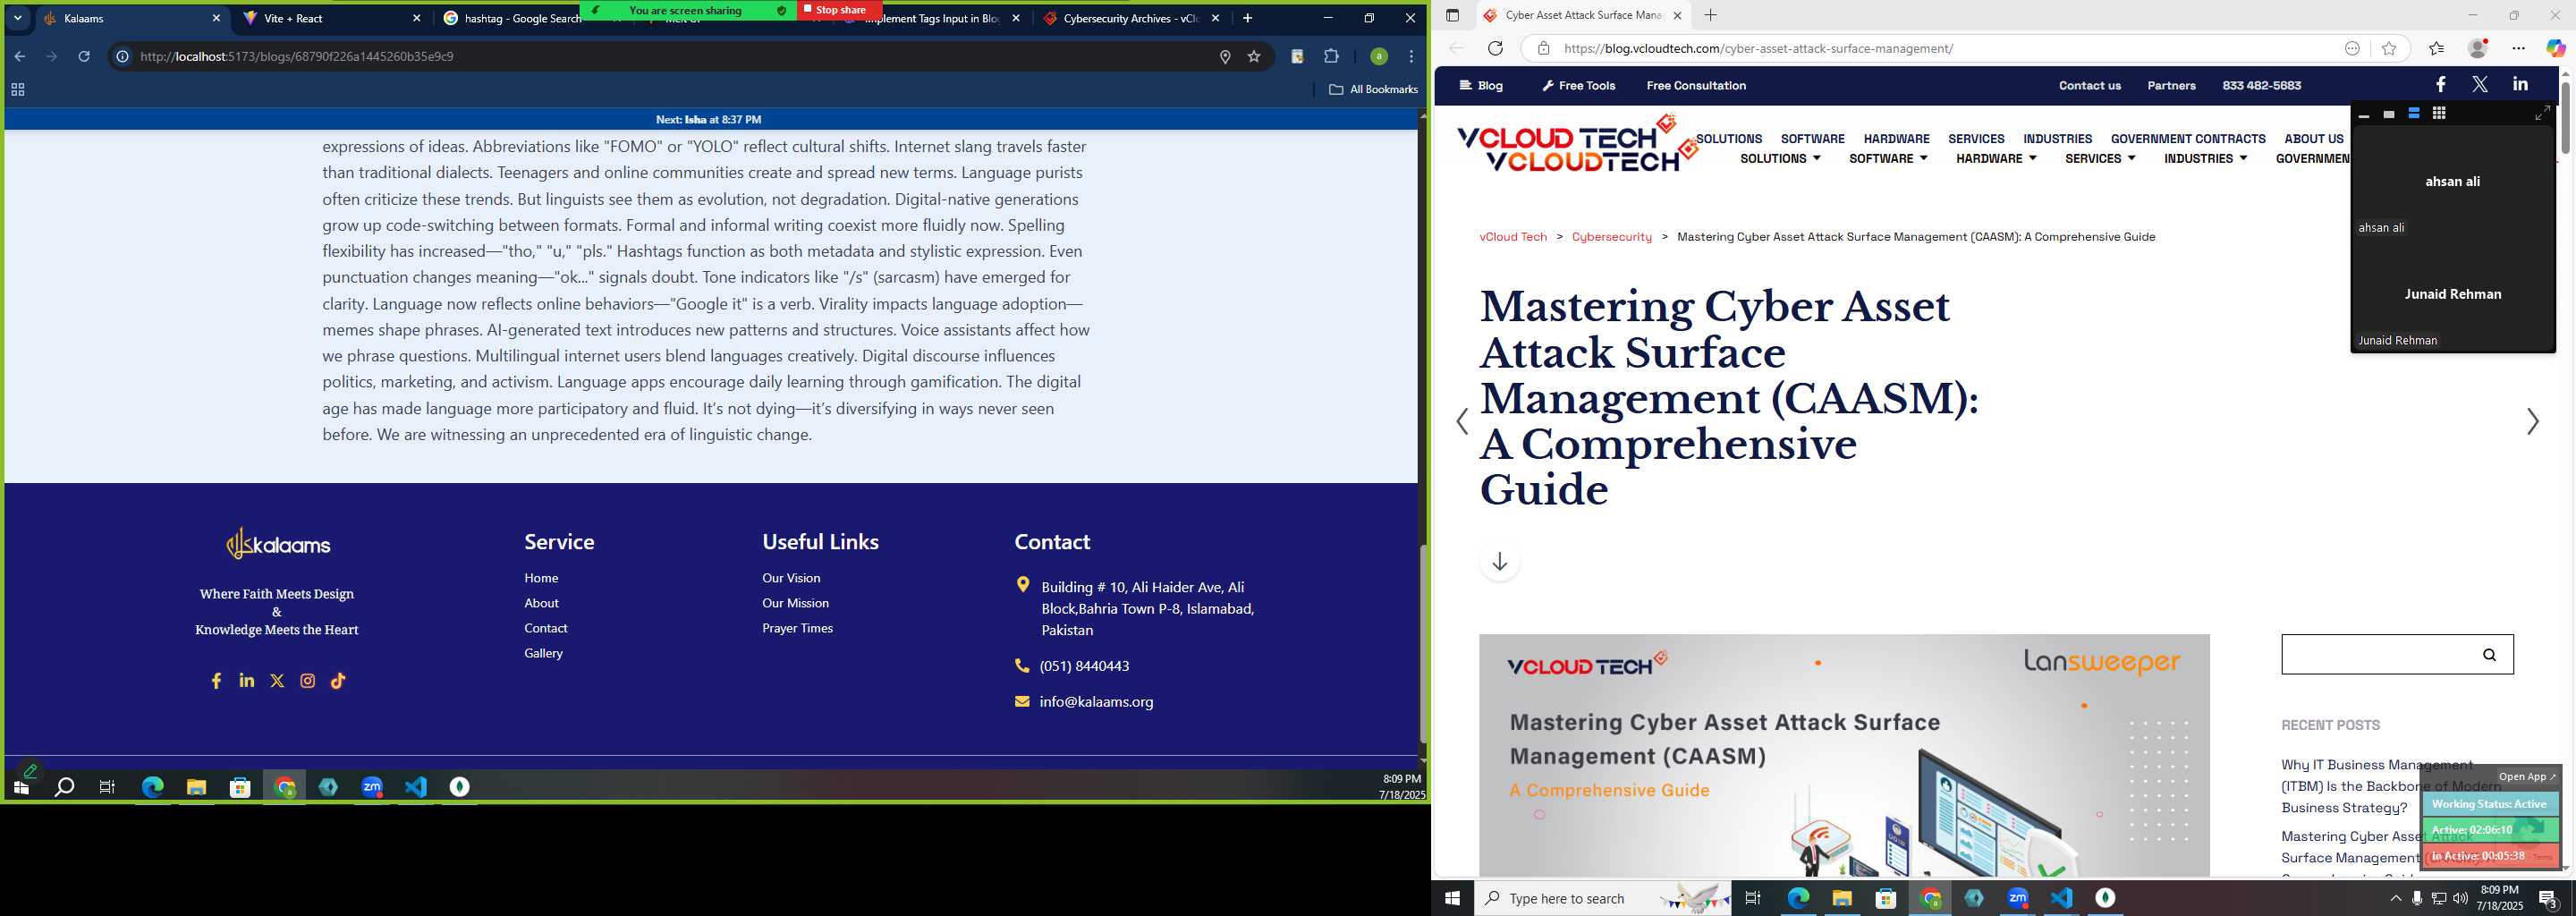Screen dimensions: 2576x916
Task: Click the Lansweeper CAASM featured image
Action: coord(1844,755)
